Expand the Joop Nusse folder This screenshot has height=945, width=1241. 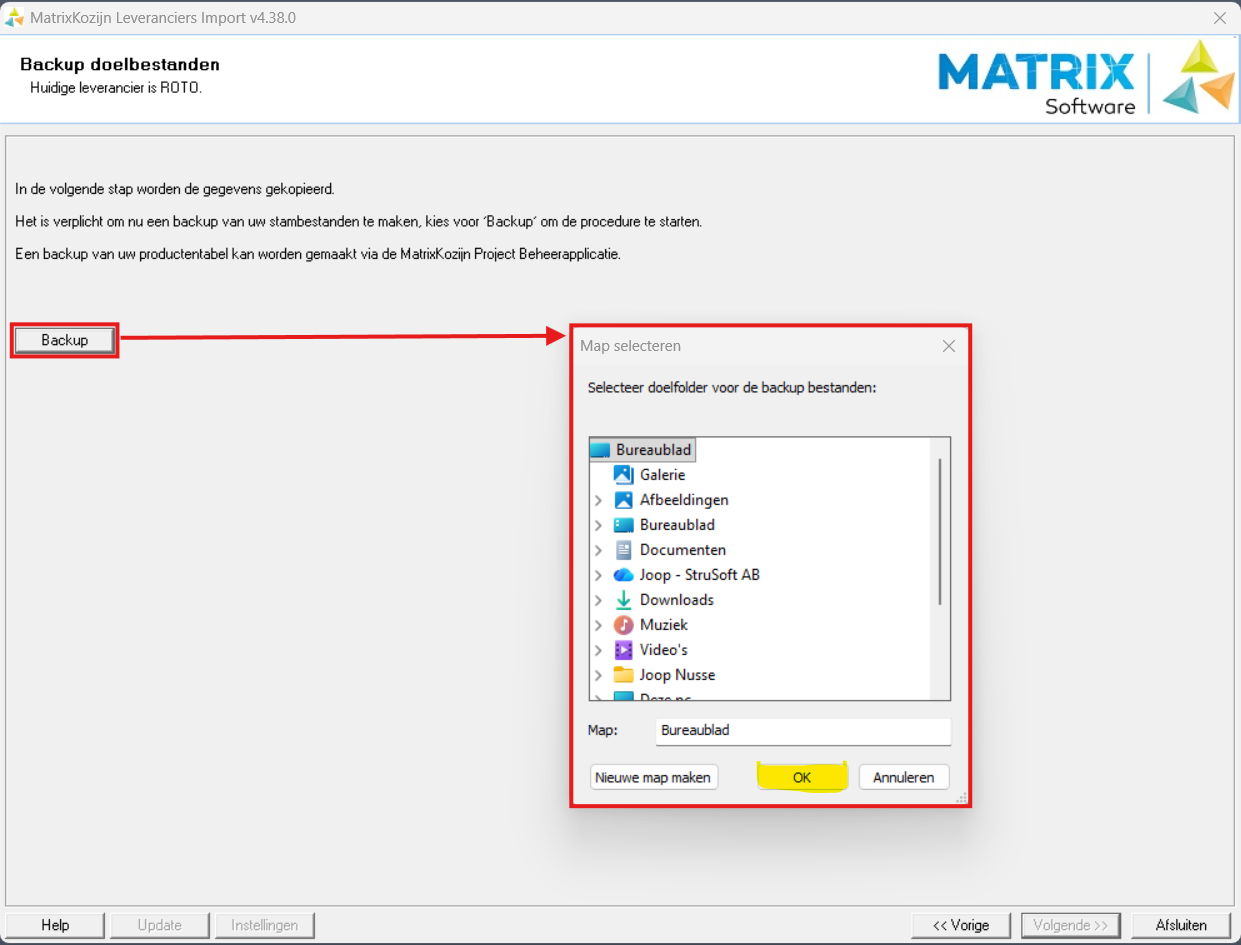[x=598, y=675]
